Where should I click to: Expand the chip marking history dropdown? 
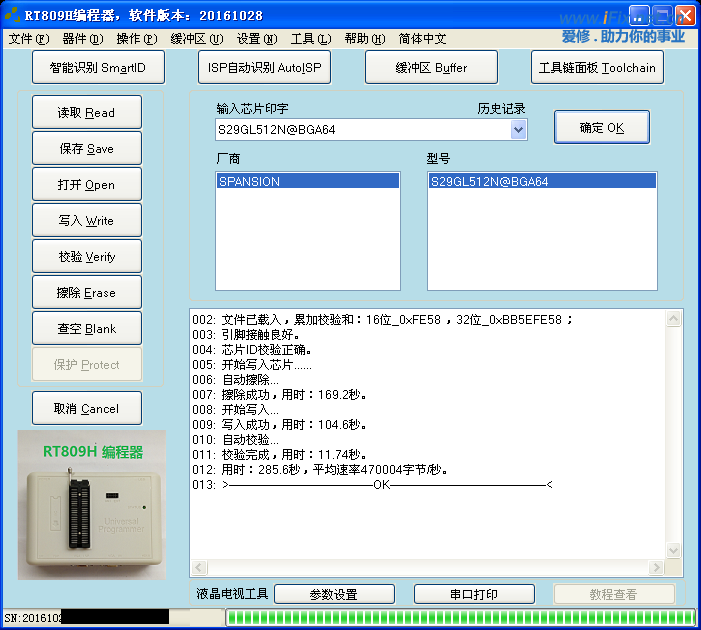click(518, 130)
